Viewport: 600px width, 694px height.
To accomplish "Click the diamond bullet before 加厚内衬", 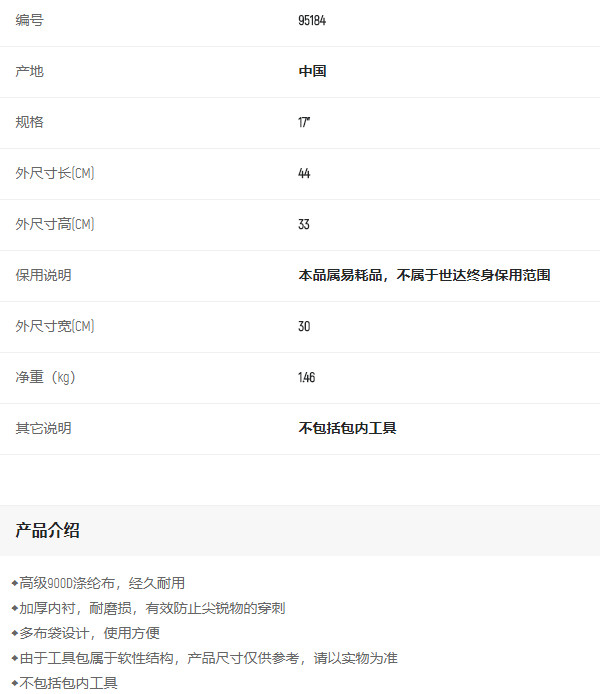I will pyautogui.click(x=14, y=608).
